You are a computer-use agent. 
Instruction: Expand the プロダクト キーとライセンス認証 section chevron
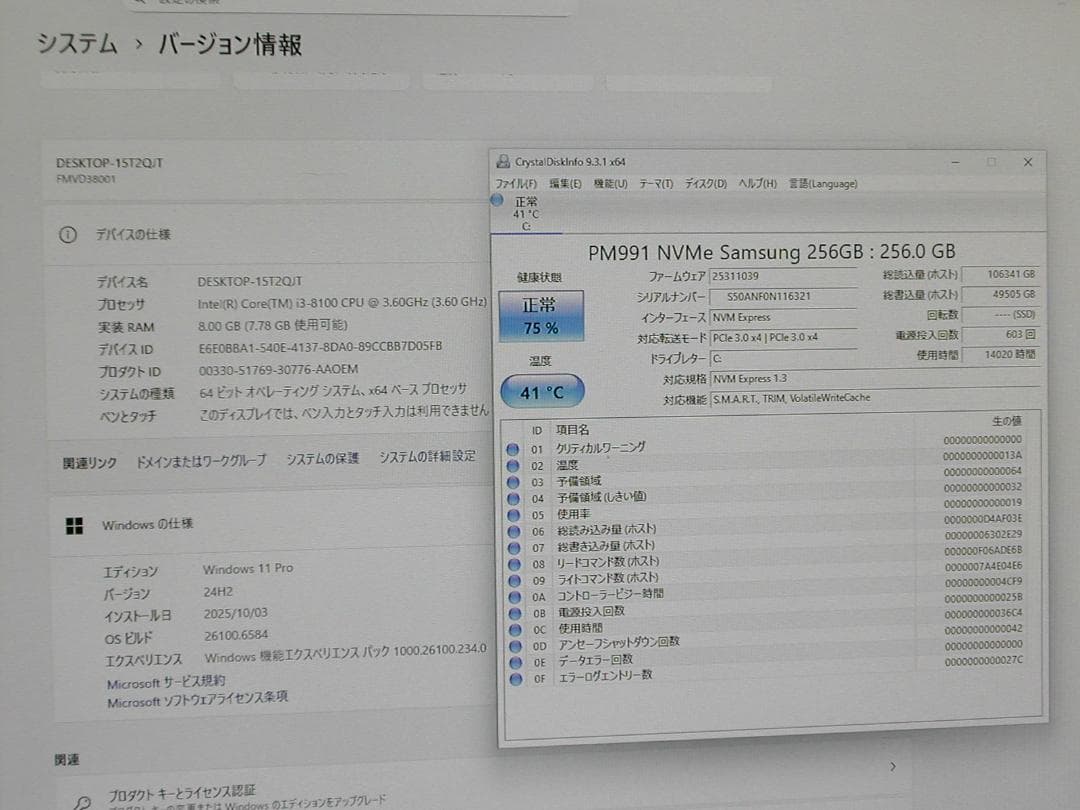pos(891,766)
